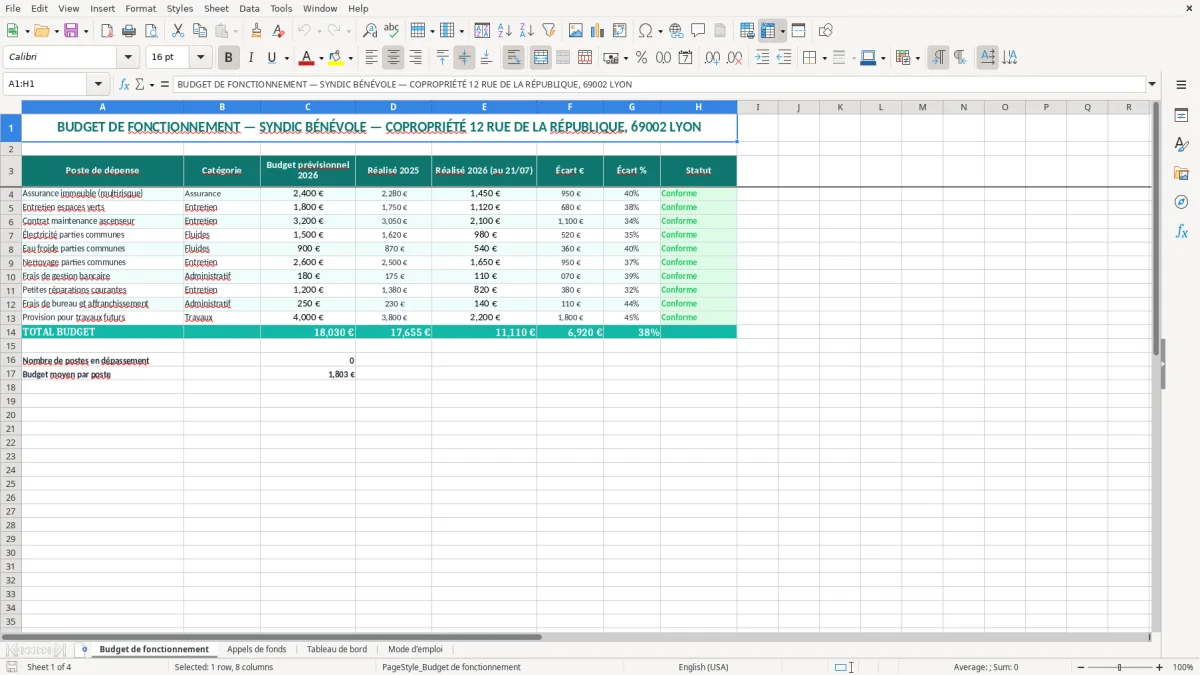Open the Navigator compass in sidebar
This screenshot has height=675, width=1200.
pos(1181,202)
